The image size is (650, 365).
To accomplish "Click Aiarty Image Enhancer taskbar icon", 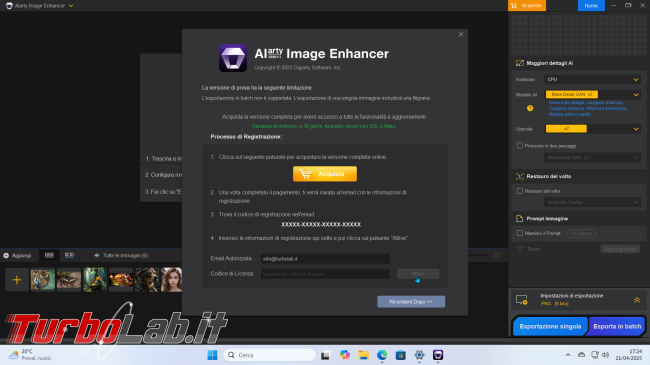I will click(x=438, y=355).
